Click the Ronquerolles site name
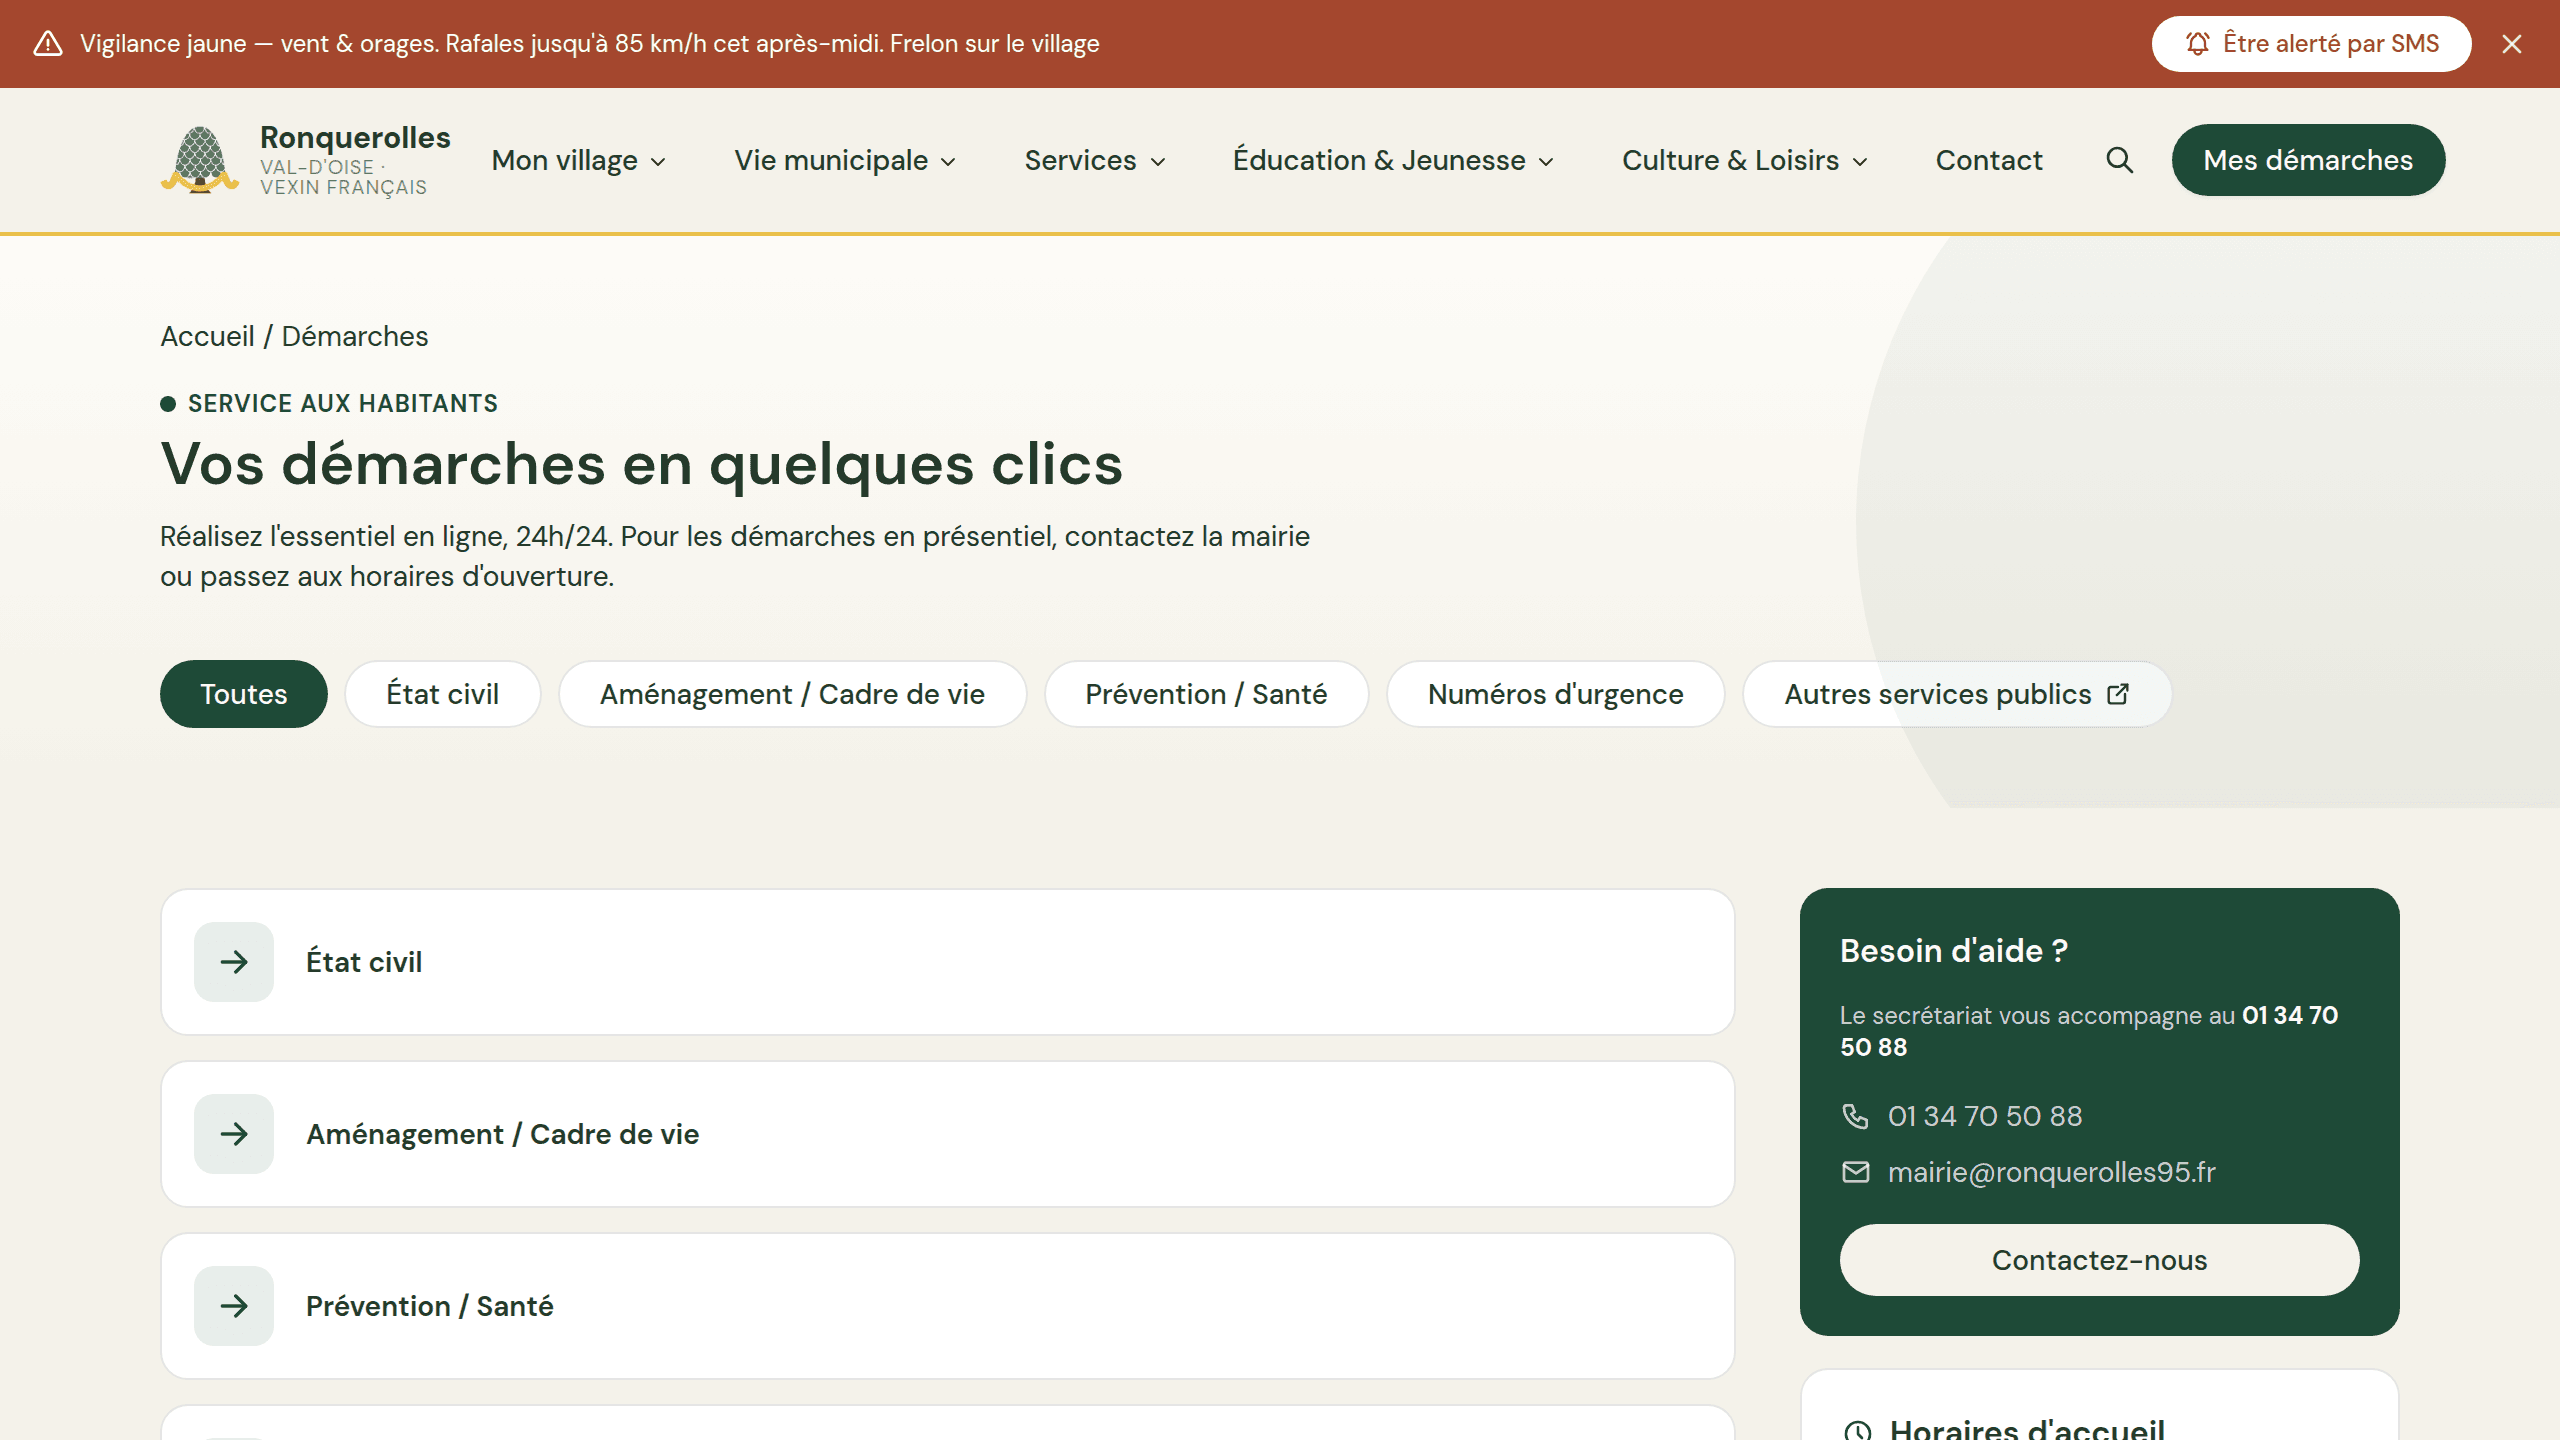Image resolution: width=2560 pixels, height=1440 pixels. 355,137
